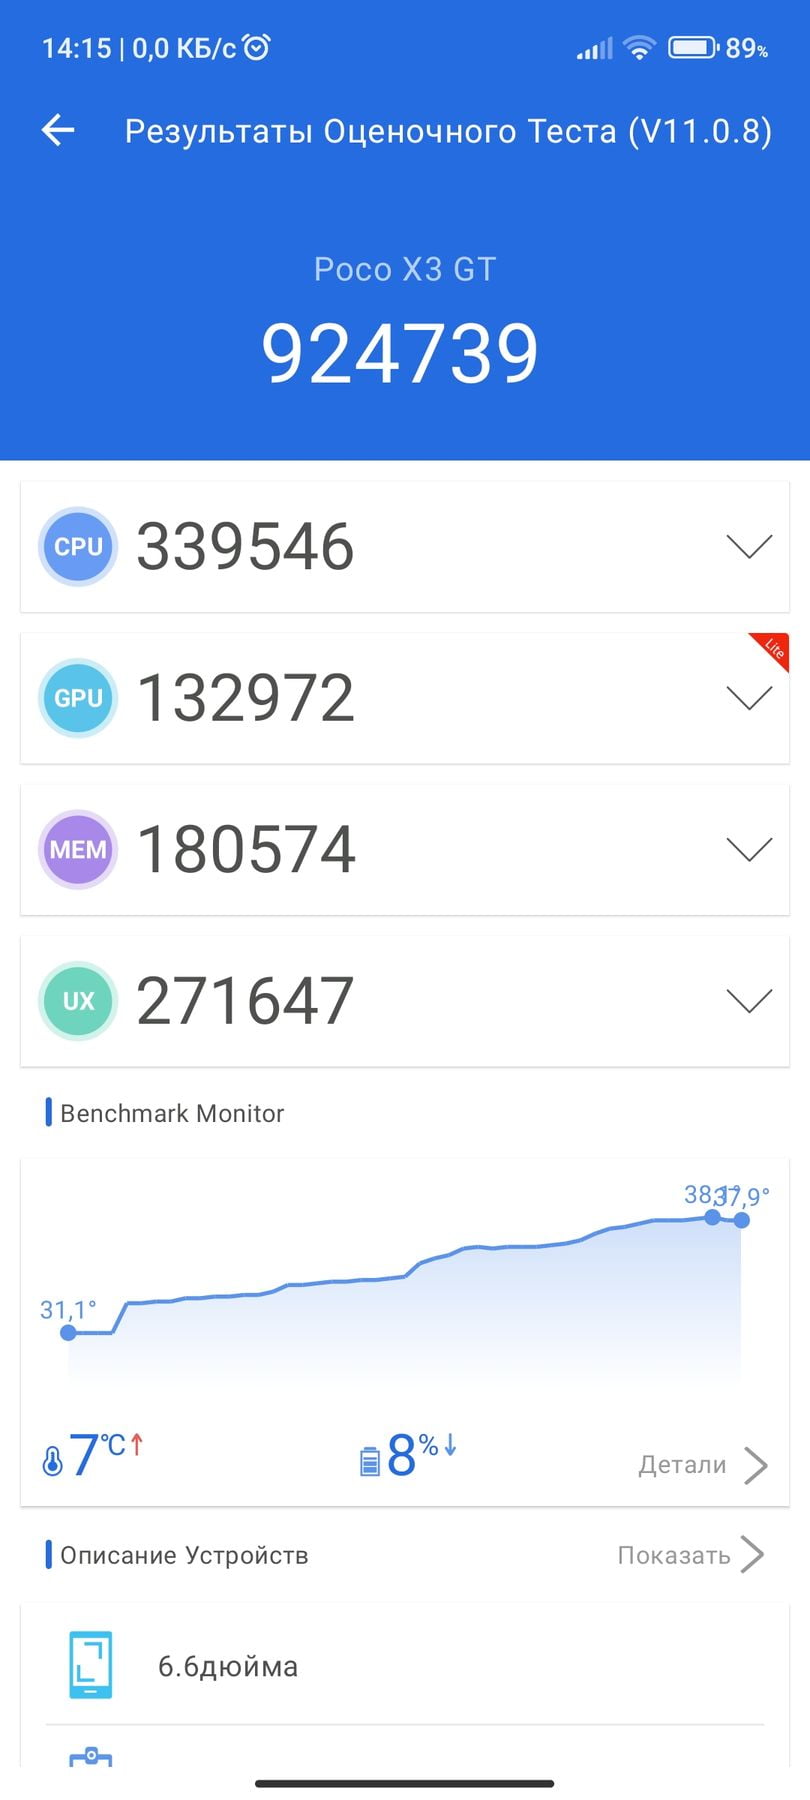Tap the Wi-Fi status bar icon
This screenshot has height=1800, width=810.
(639, 47)
